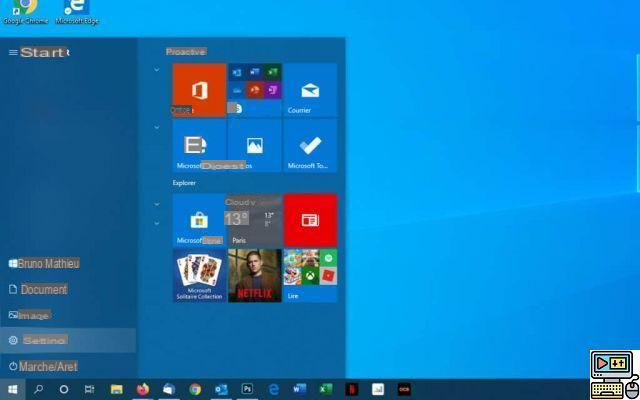Screen dimensions: 640x400
Task: Click the Proactive group heading
Action: point(186,51)
